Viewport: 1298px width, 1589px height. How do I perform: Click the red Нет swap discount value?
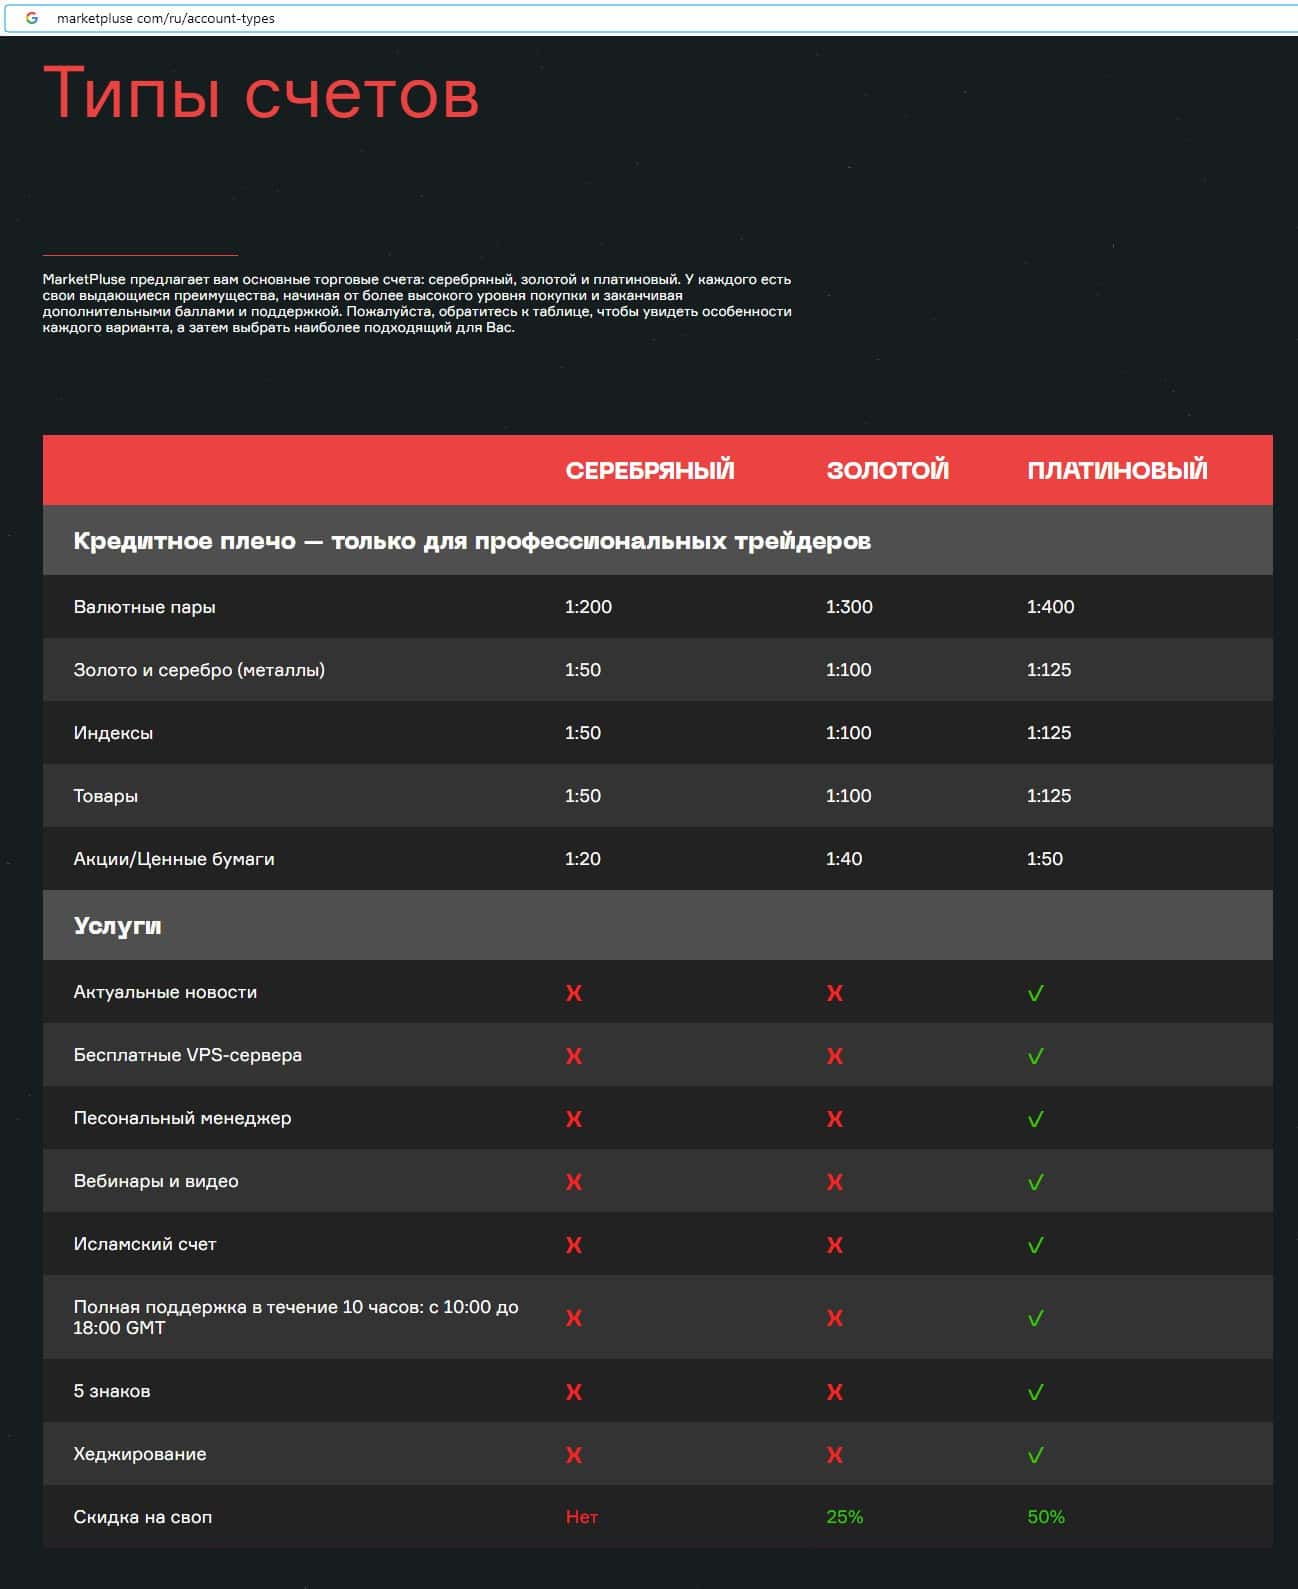582,1517
